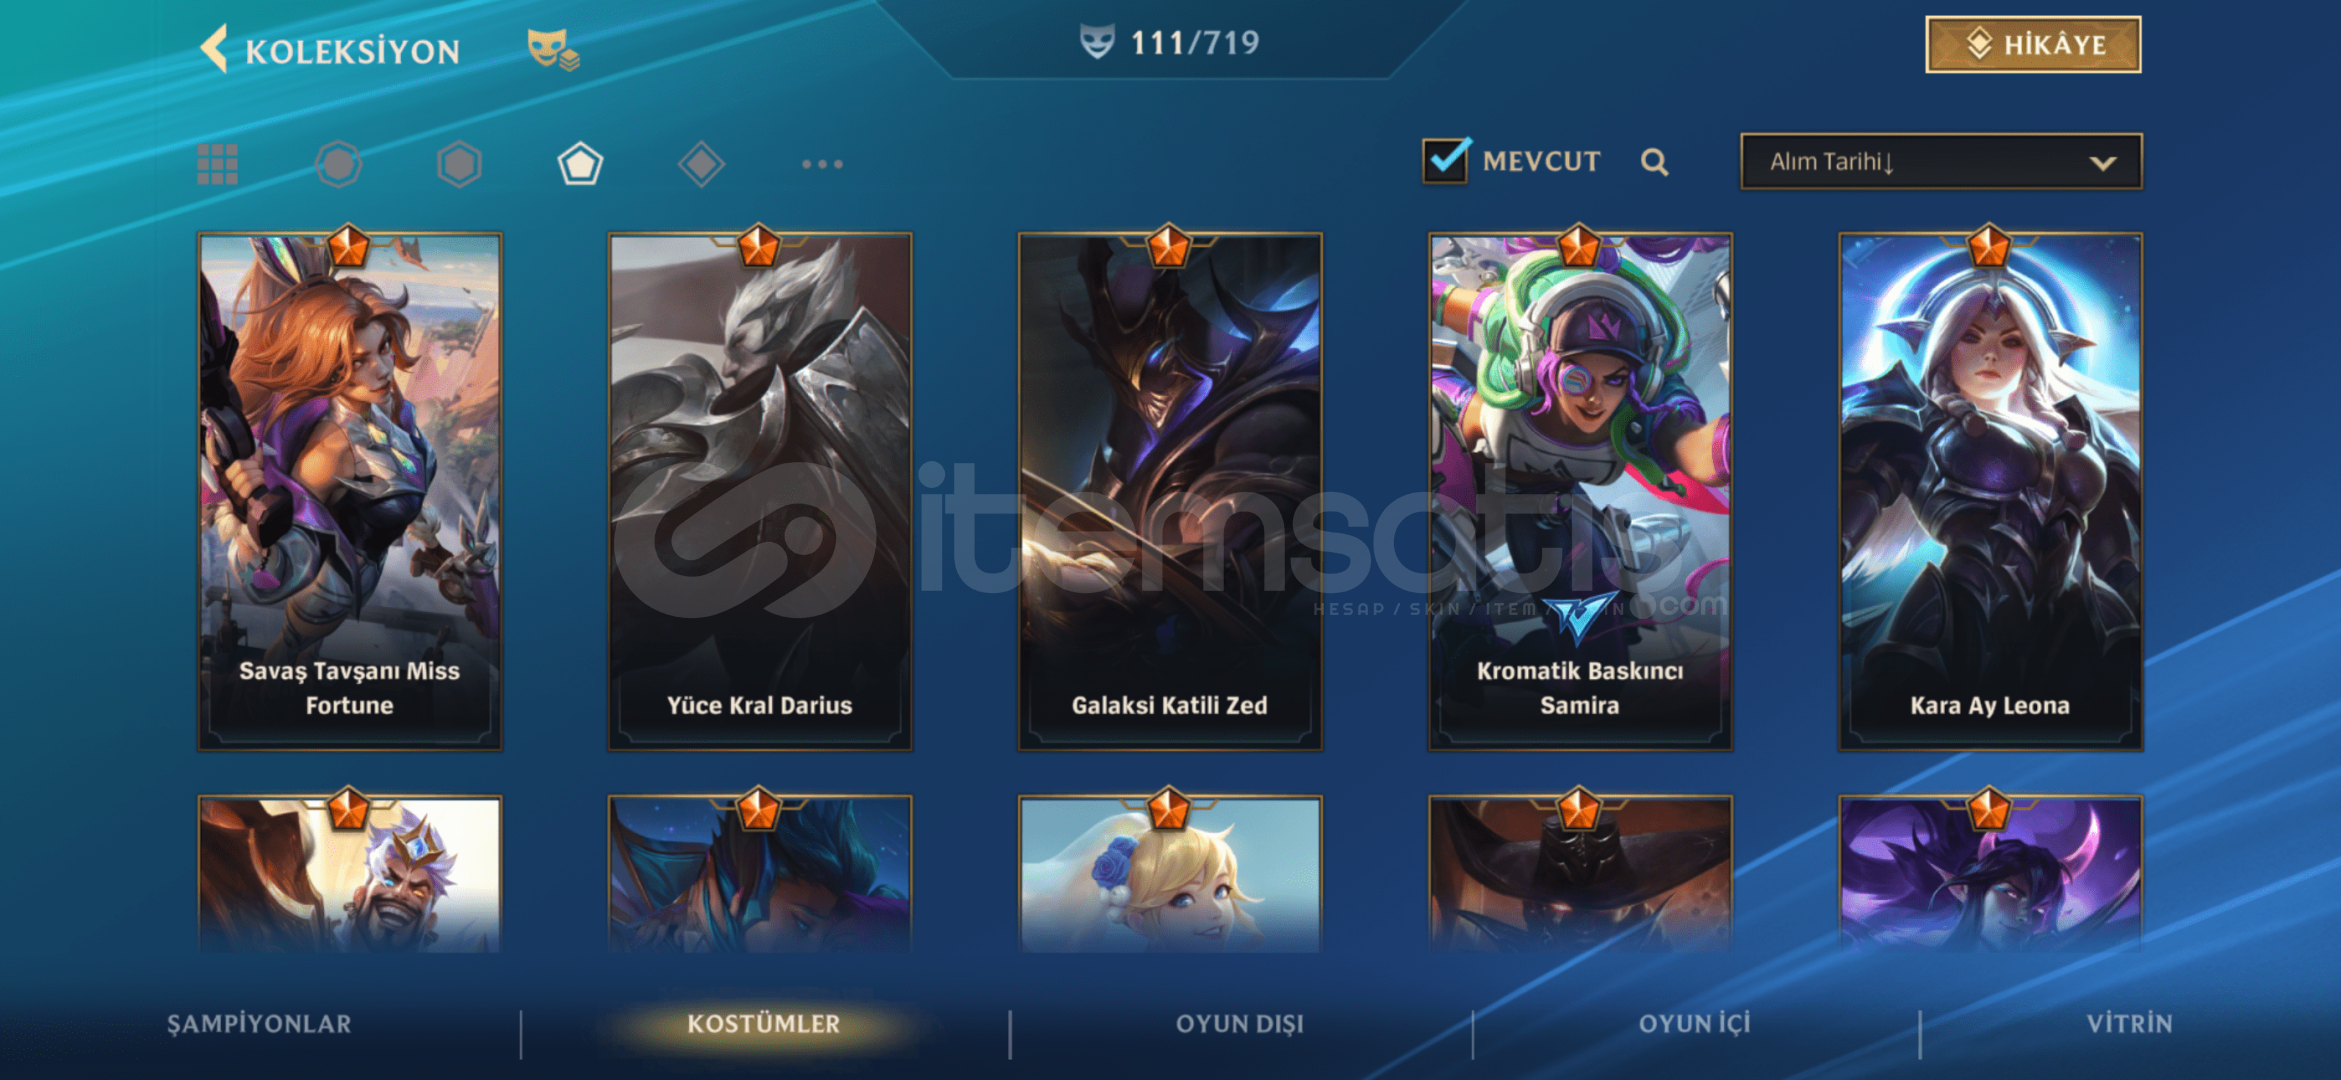Filter by the first hexagon rarity icon
This screenshot has height=1080, width=2341.
click(338, 164)
